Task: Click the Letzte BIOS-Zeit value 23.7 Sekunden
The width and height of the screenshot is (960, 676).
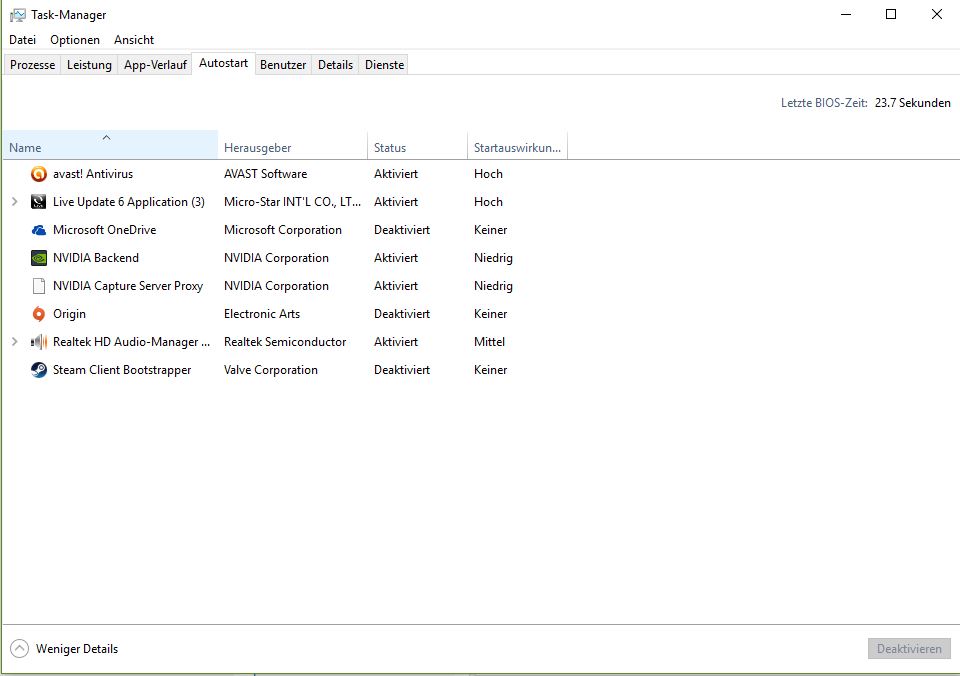Action: (913, 103)
